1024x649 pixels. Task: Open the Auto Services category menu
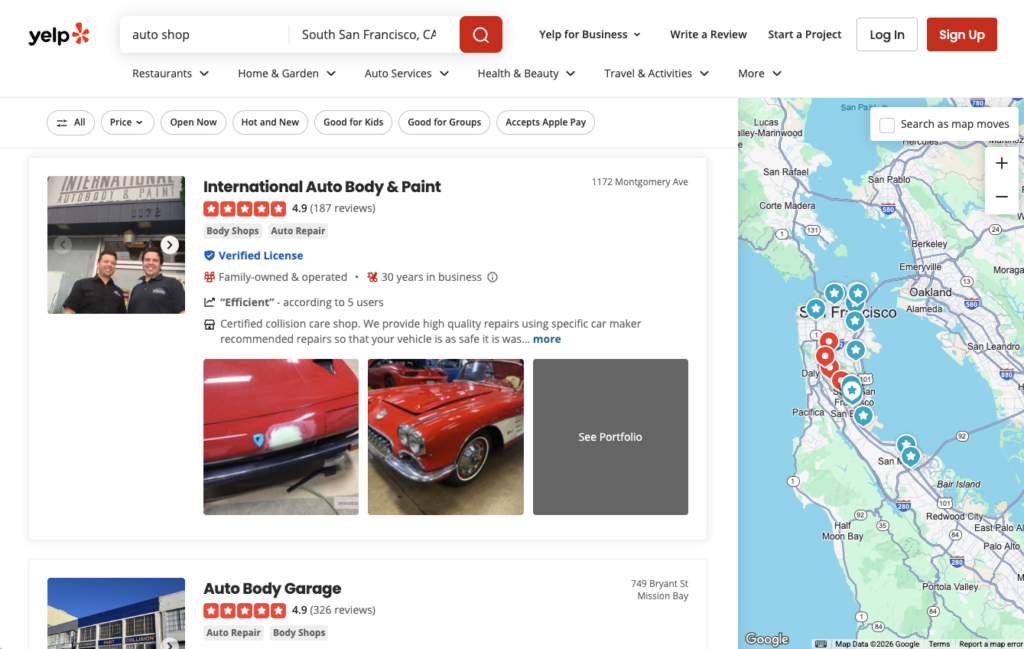coord(406,73)
